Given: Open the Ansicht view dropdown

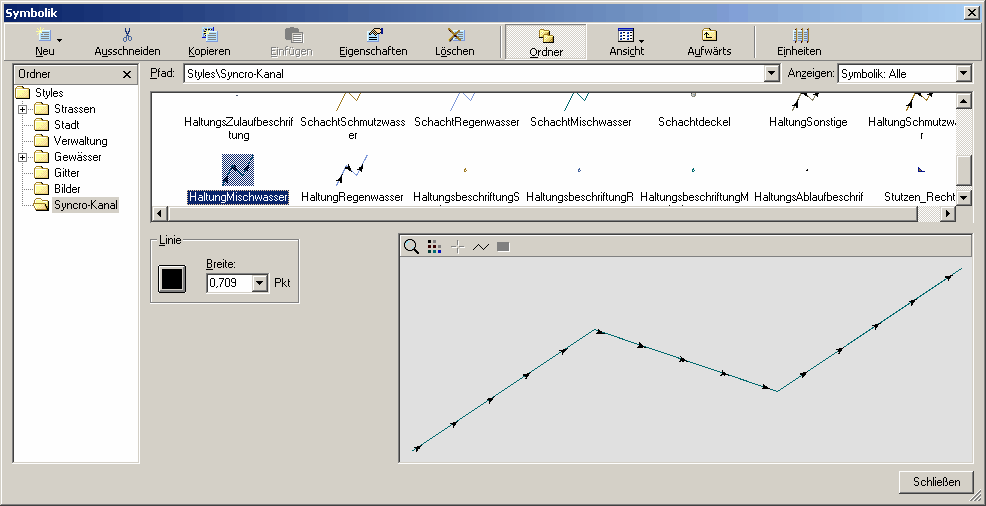Looking at the screenshot, I should 627,41.
